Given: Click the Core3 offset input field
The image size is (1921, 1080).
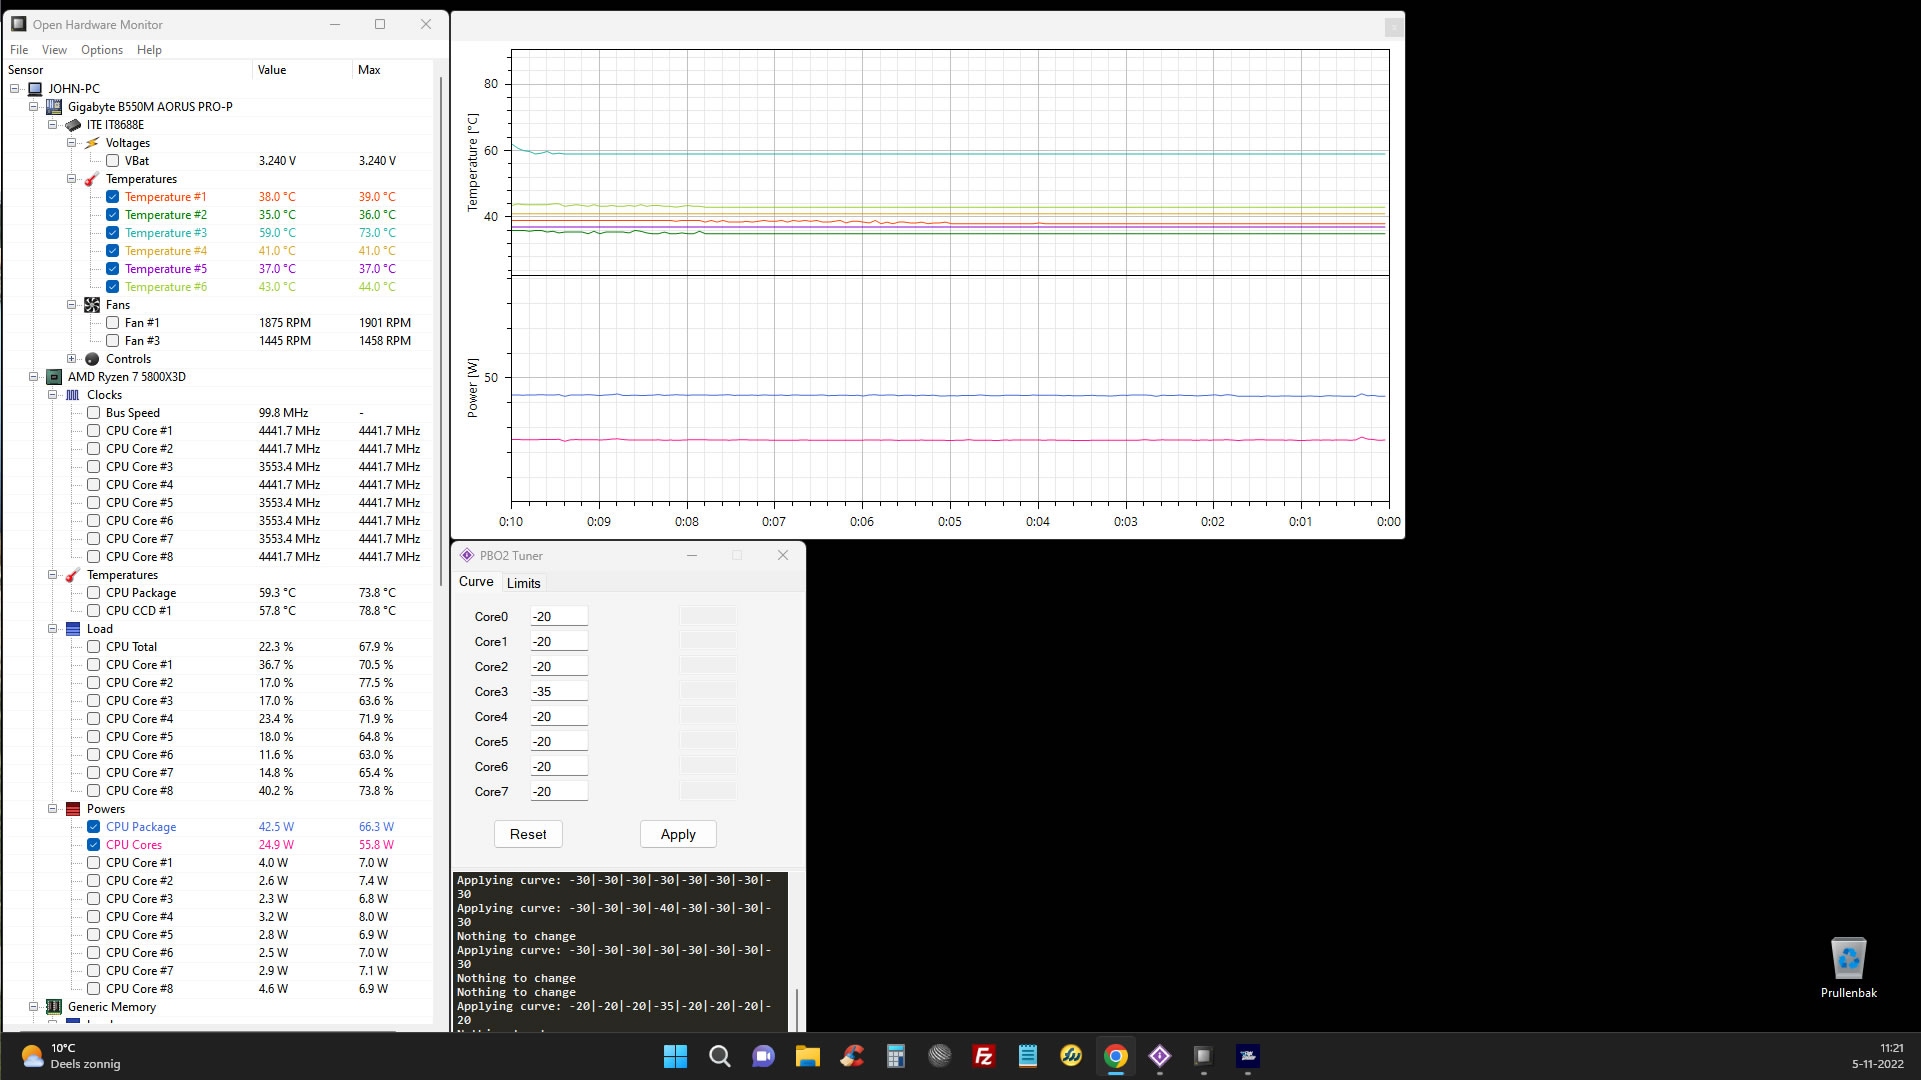Looking at the screenshot, I should point(558,692).
